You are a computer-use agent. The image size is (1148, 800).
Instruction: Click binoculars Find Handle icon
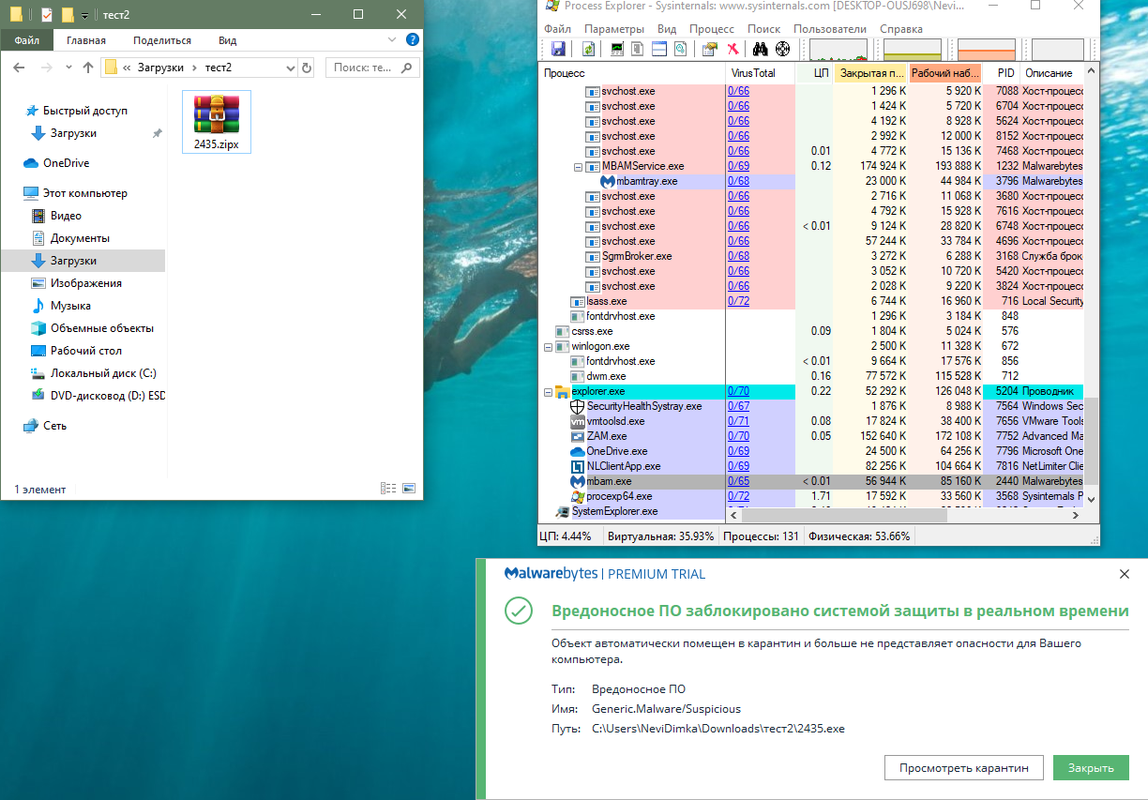click(x=760, y=49)
